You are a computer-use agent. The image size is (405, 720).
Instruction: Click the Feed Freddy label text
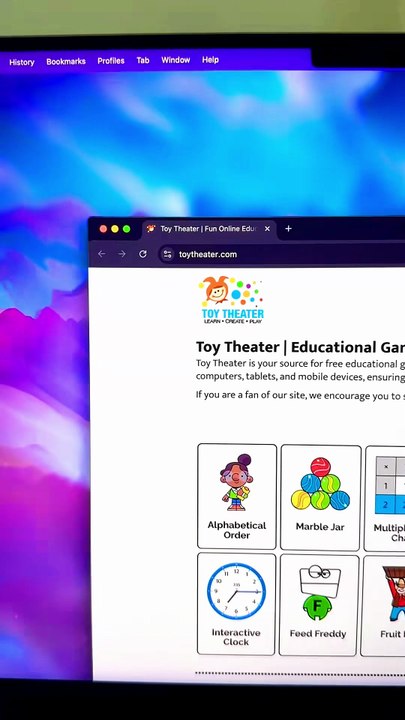[x=318, y=634]
